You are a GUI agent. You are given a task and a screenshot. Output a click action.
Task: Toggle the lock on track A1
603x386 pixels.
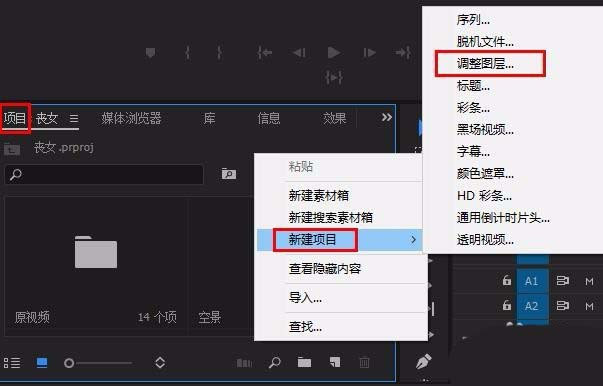coord(507,281)
